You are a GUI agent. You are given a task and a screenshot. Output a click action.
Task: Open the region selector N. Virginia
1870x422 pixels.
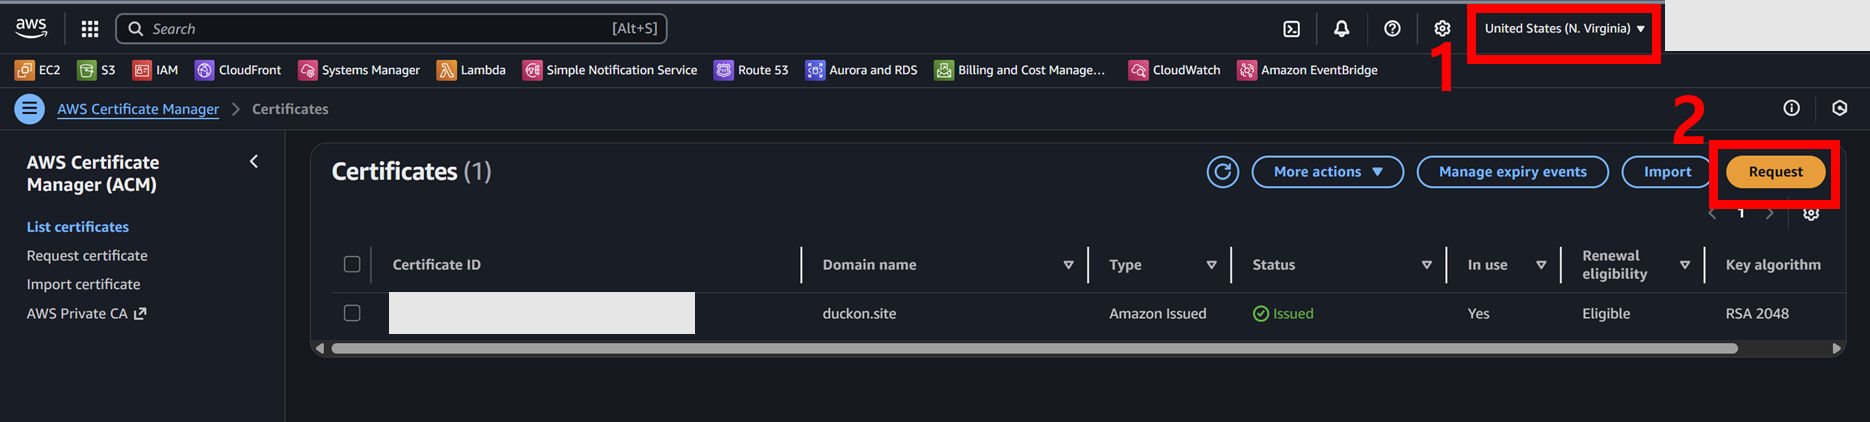[x=1564, y=29]
